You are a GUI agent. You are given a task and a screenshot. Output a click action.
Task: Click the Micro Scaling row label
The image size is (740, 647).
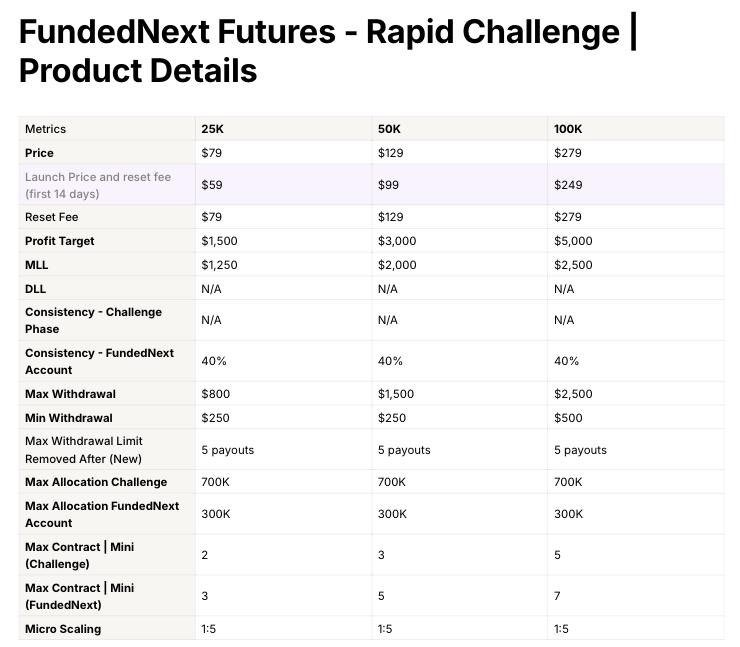(63, 629)
